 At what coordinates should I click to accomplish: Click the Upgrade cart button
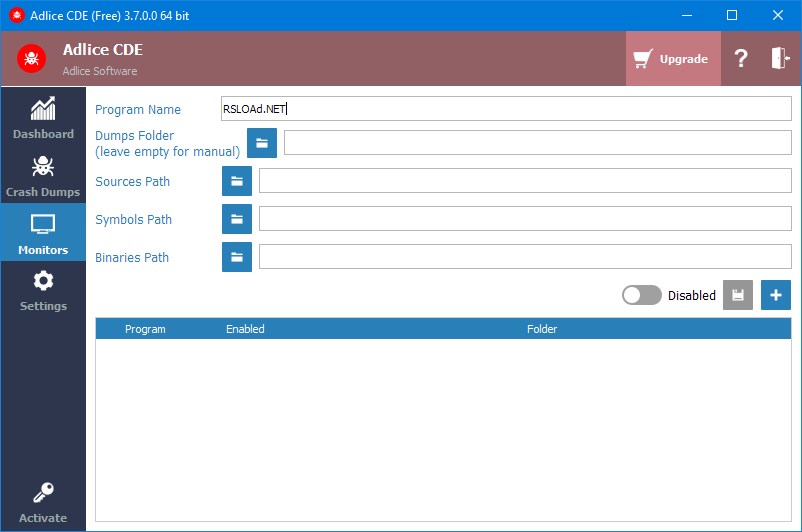tap(673, 59)
